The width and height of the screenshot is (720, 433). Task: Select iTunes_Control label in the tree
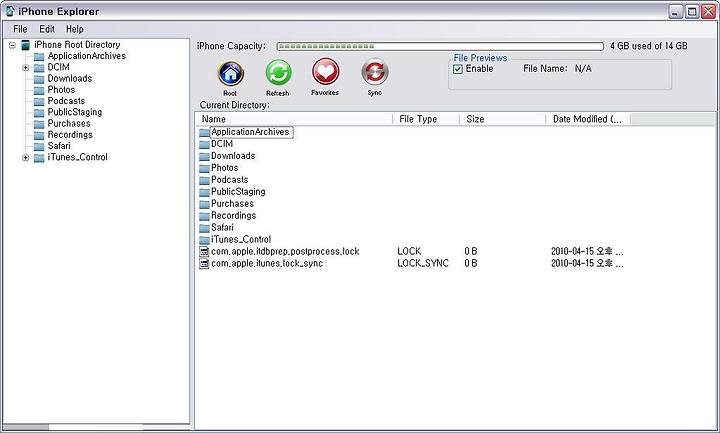point(78,157)
